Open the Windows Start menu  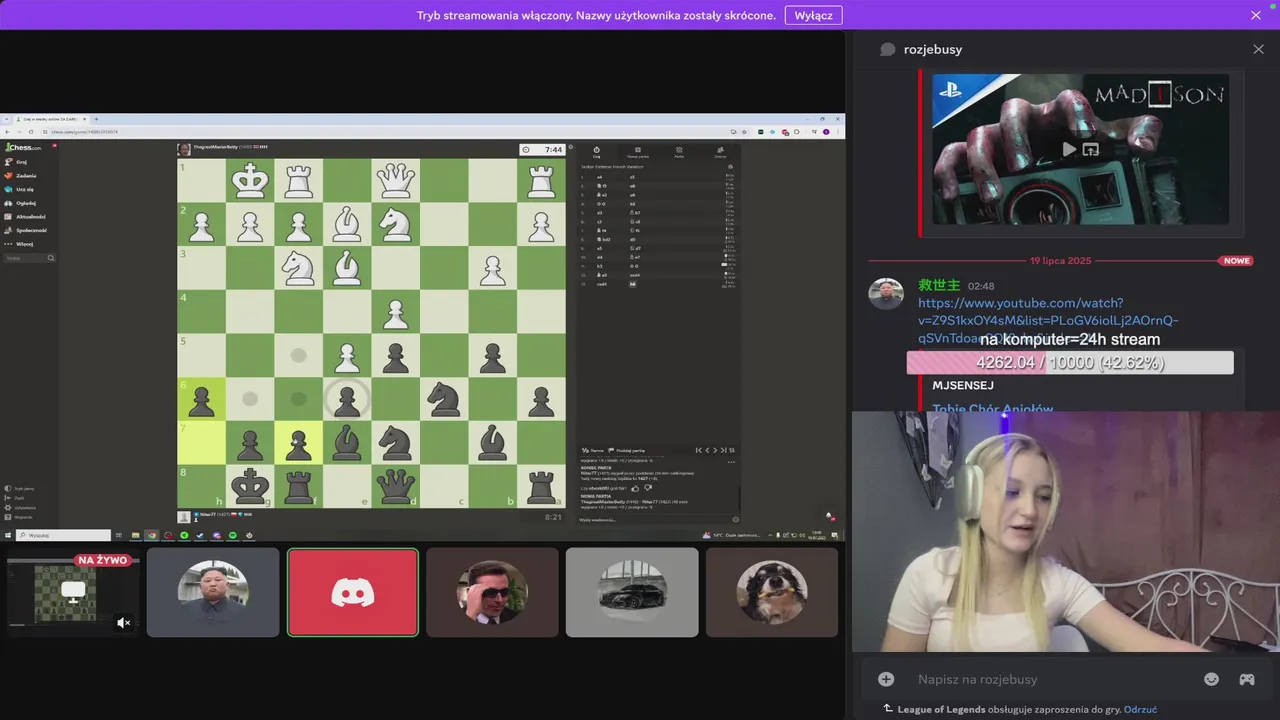pos(8,535)
